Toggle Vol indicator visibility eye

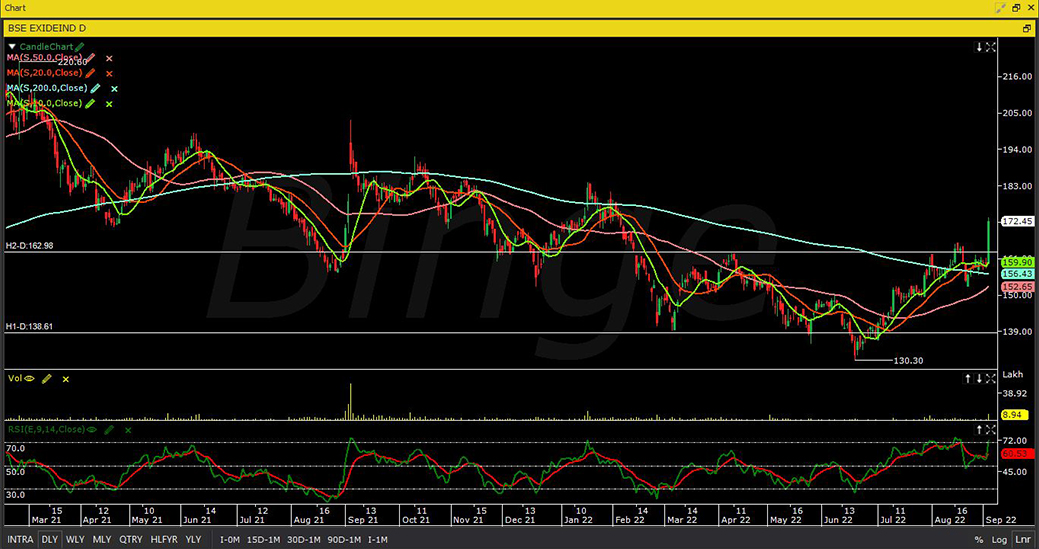tap(28, 379)
